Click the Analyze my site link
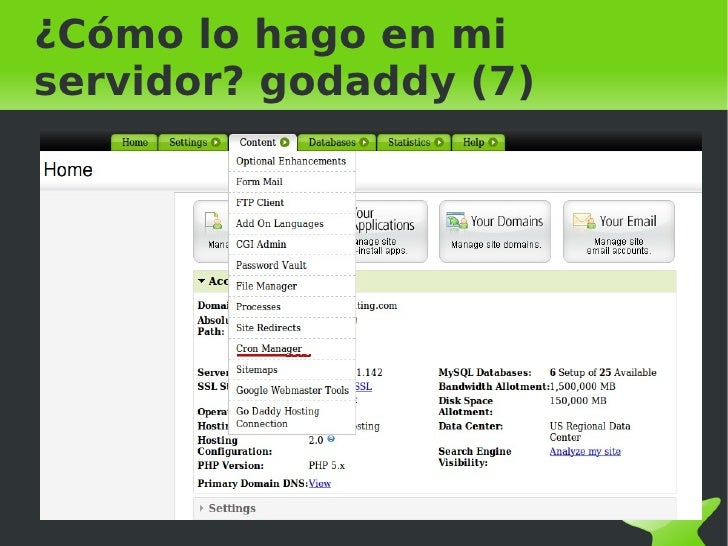The width and height of the screenshot is (728, 546). point(585,451)
